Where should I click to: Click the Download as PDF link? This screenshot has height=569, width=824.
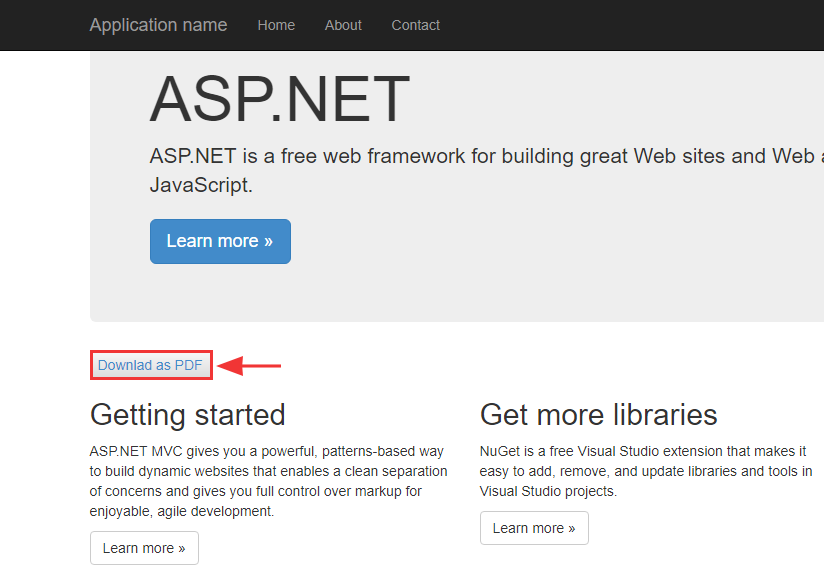[x=150, y=365]
